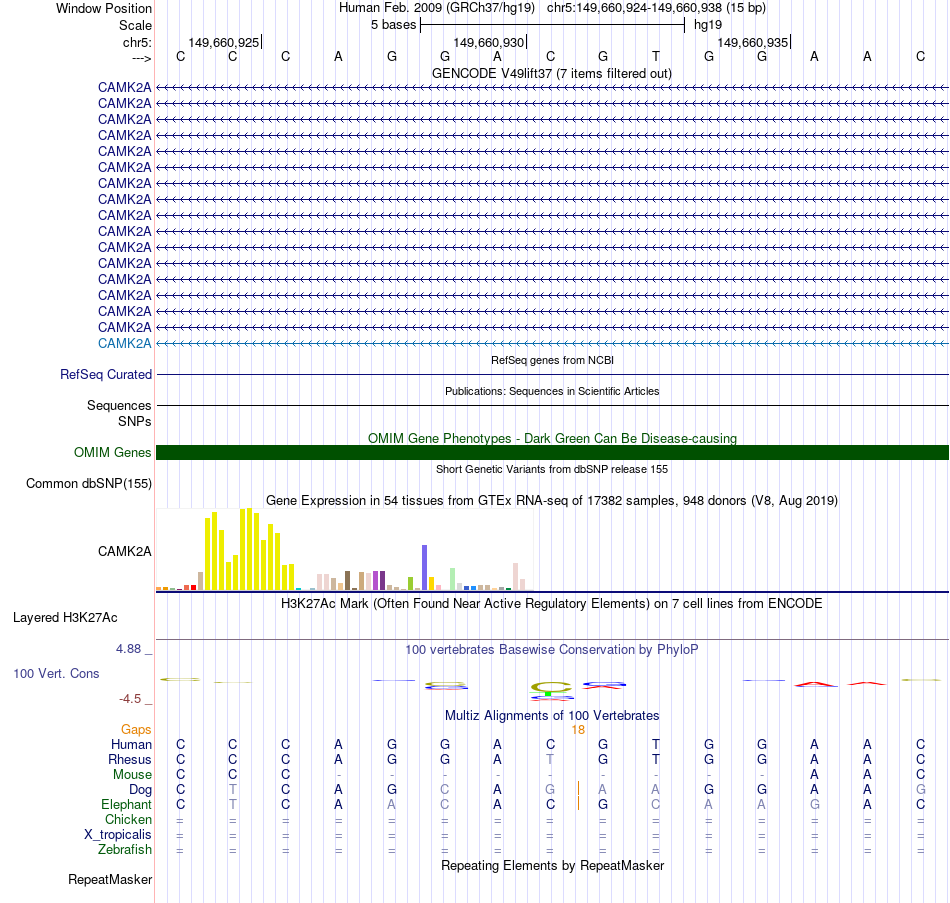Click the SNPs track label
Viewport: 950px width, 903px height.
pyautogui.click(x=135, y=421)
